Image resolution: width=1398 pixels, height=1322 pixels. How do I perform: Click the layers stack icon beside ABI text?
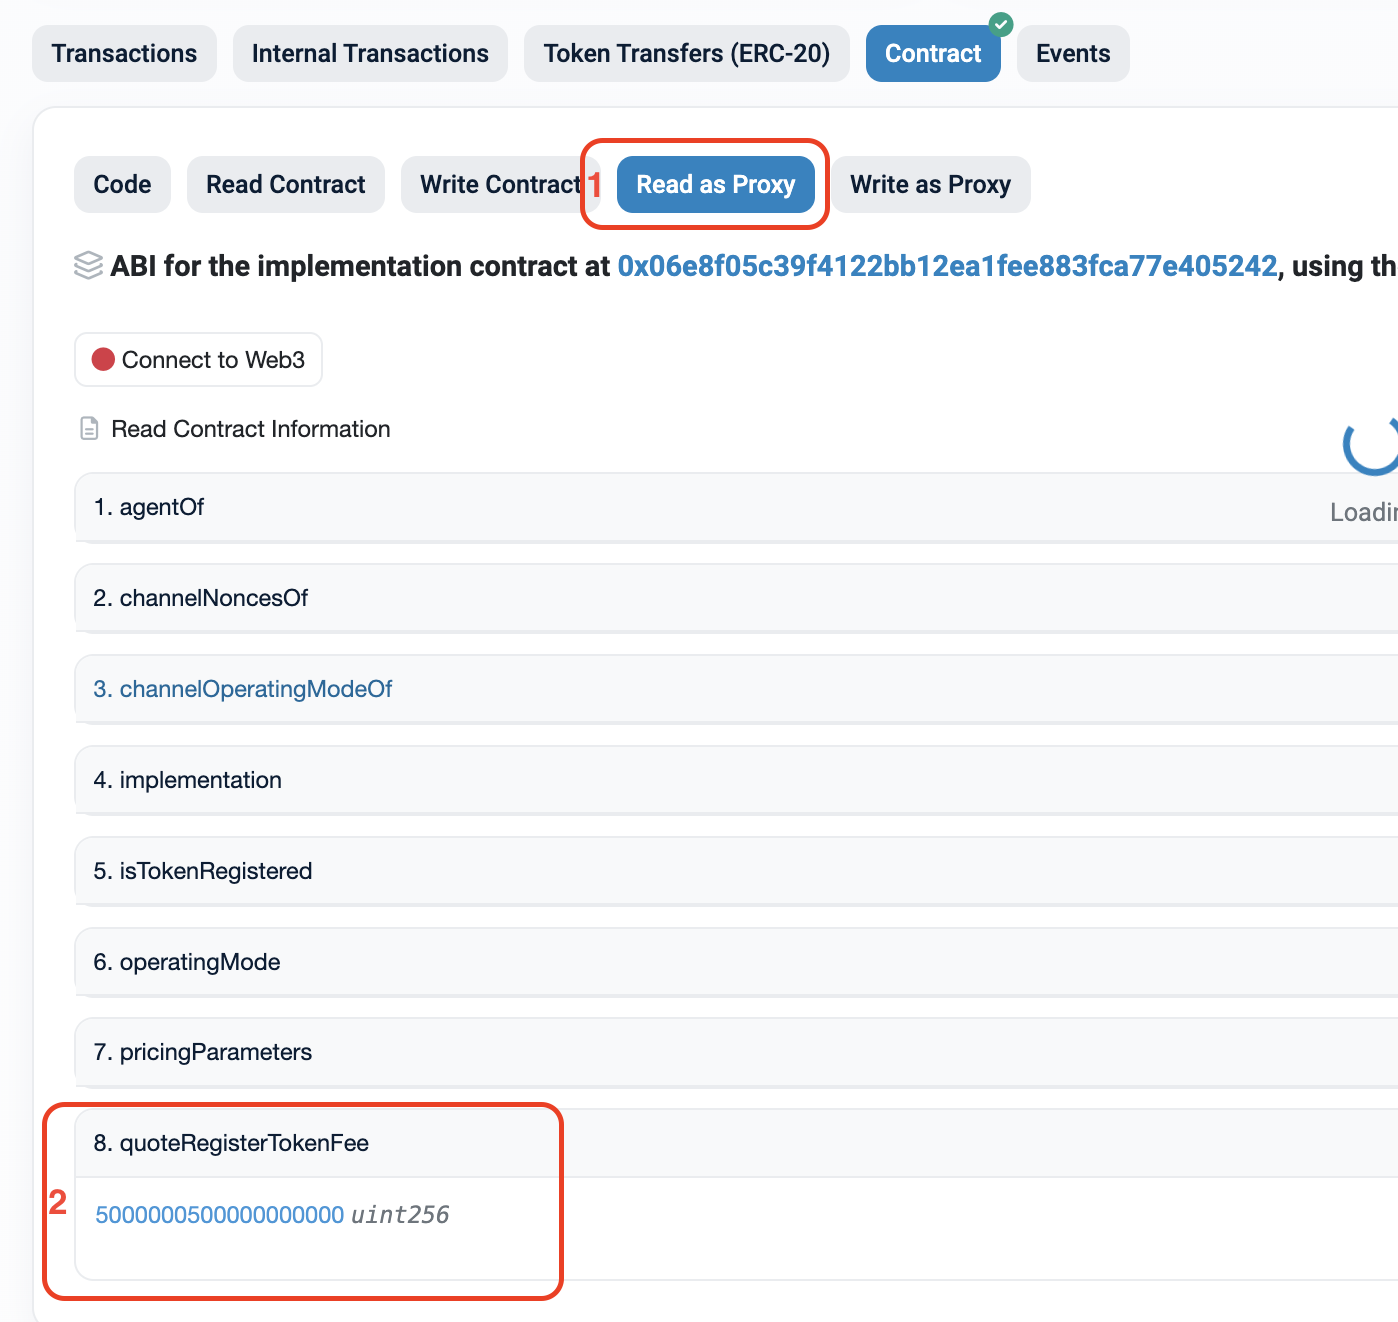pos(89,266)
